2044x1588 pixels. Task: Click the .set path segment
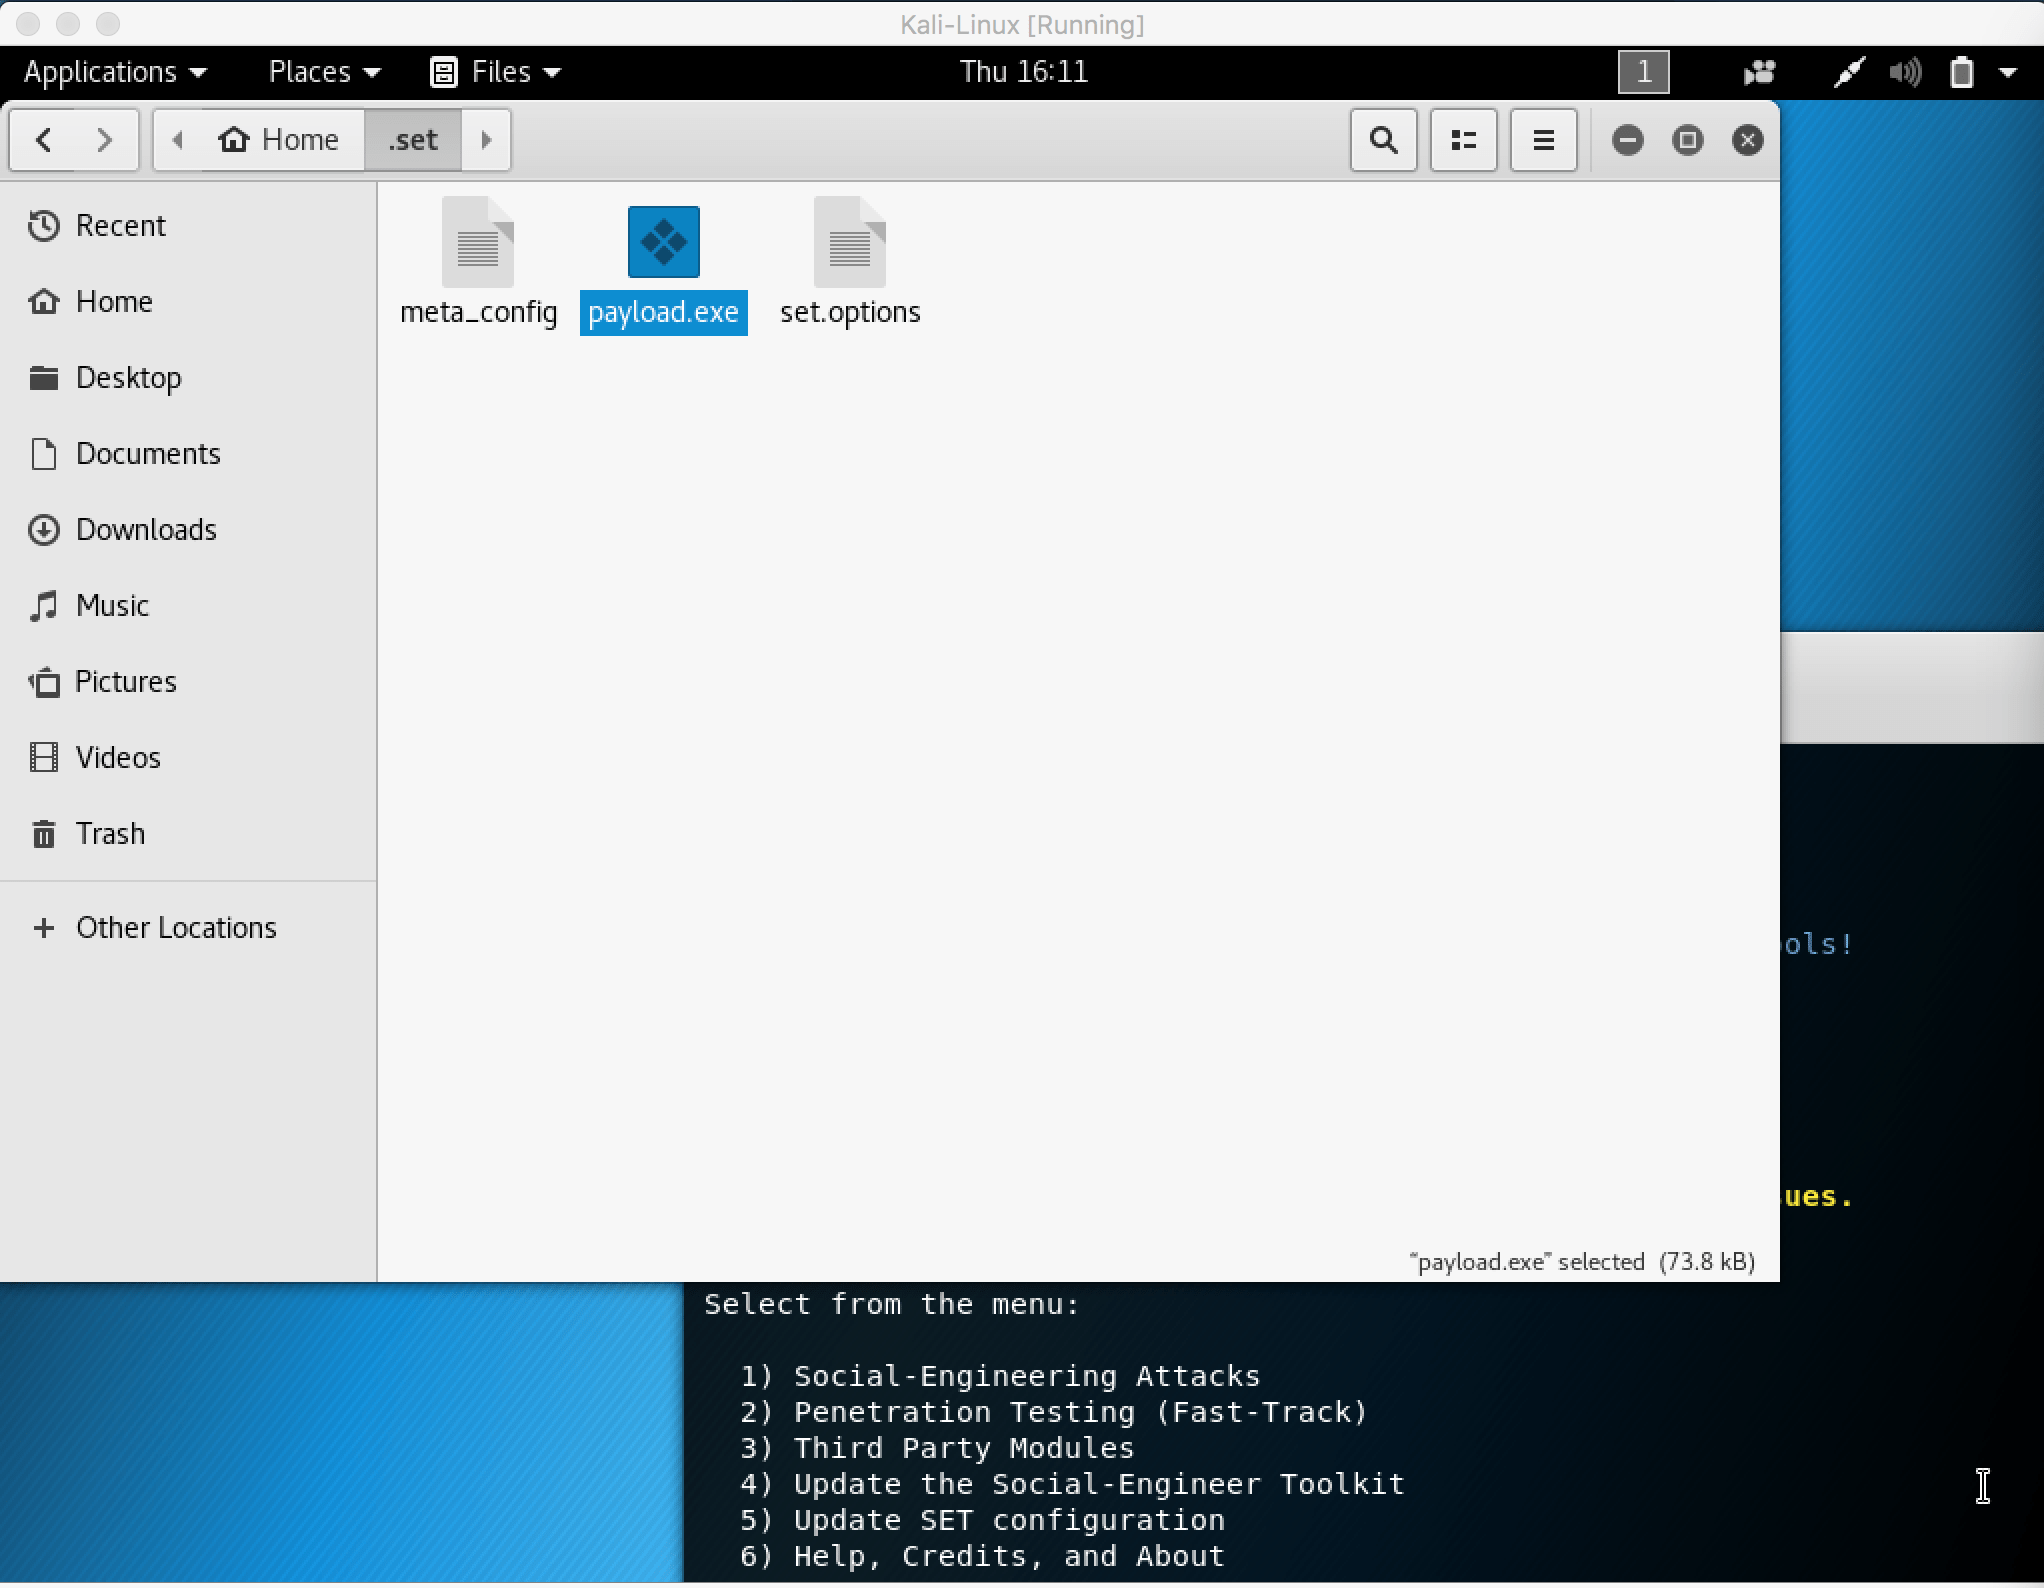[x=413, y=140]
